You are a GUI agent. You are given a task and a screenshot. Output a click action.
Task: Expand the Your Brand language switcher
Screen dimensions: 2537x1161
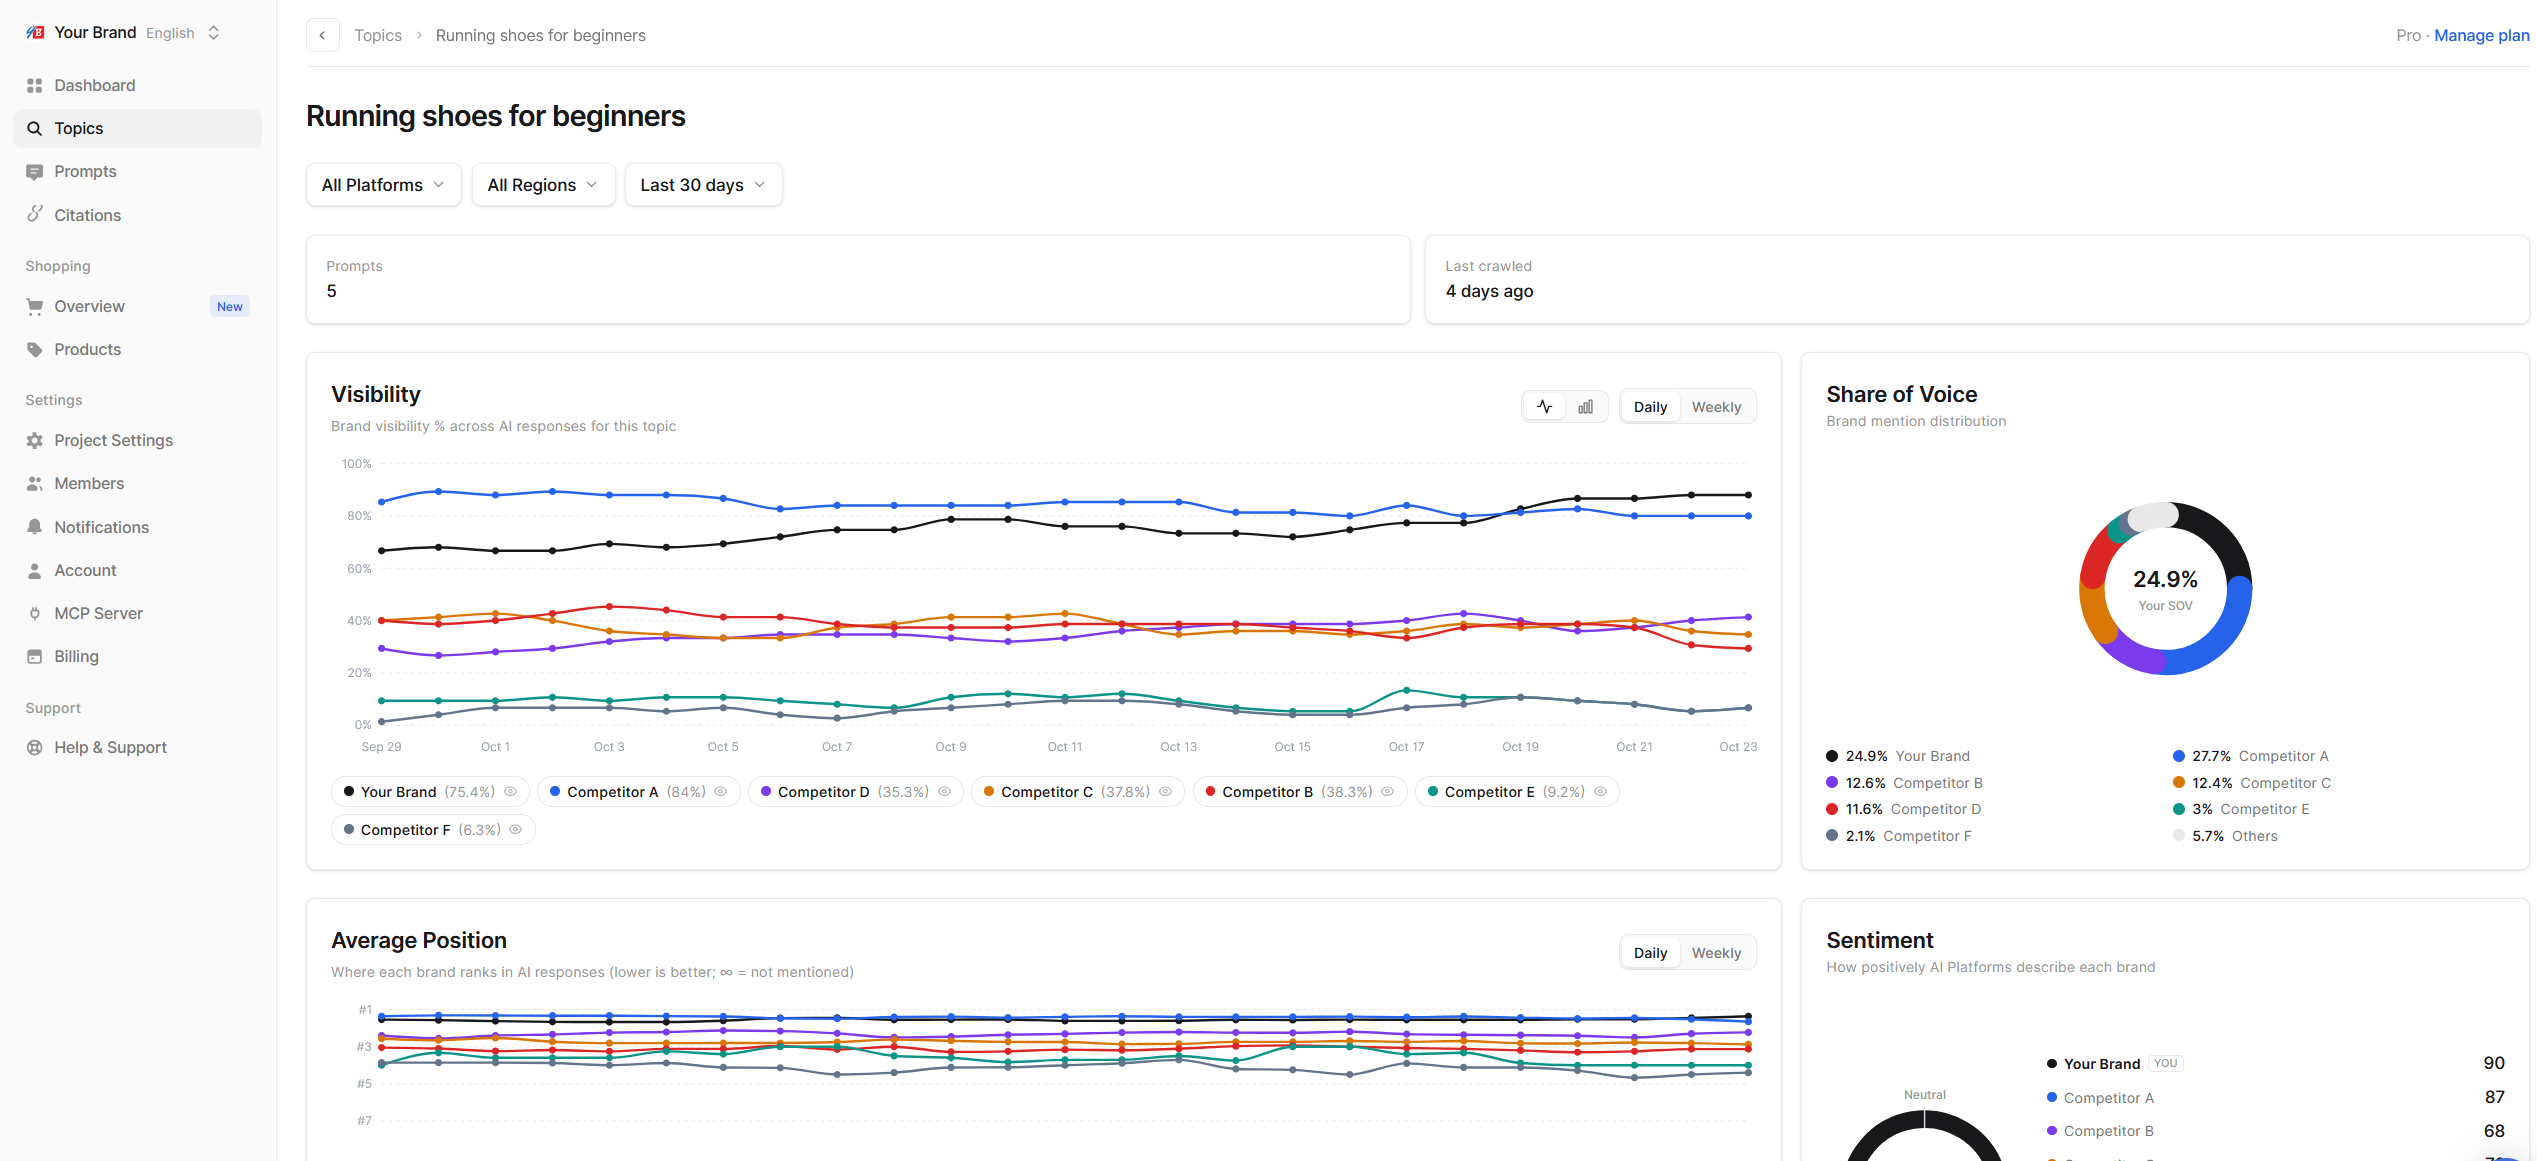[213, 33]
